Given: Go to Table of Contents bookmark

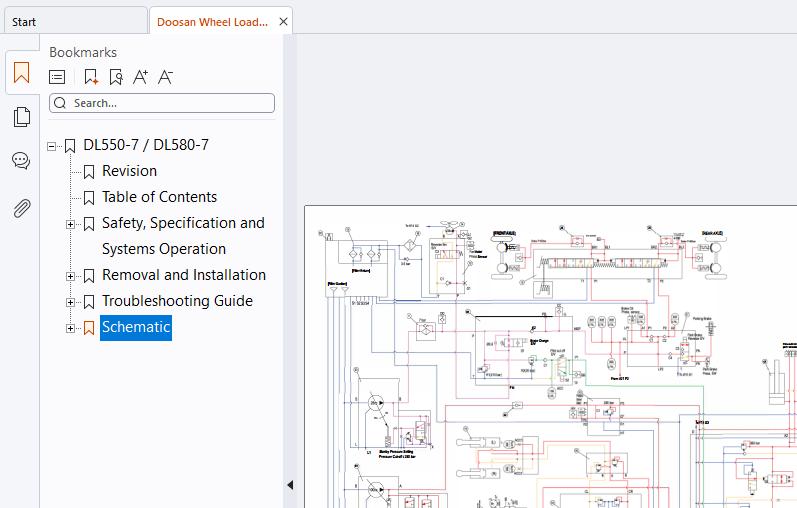Looking at the screenshot, I should coord(159,197).
